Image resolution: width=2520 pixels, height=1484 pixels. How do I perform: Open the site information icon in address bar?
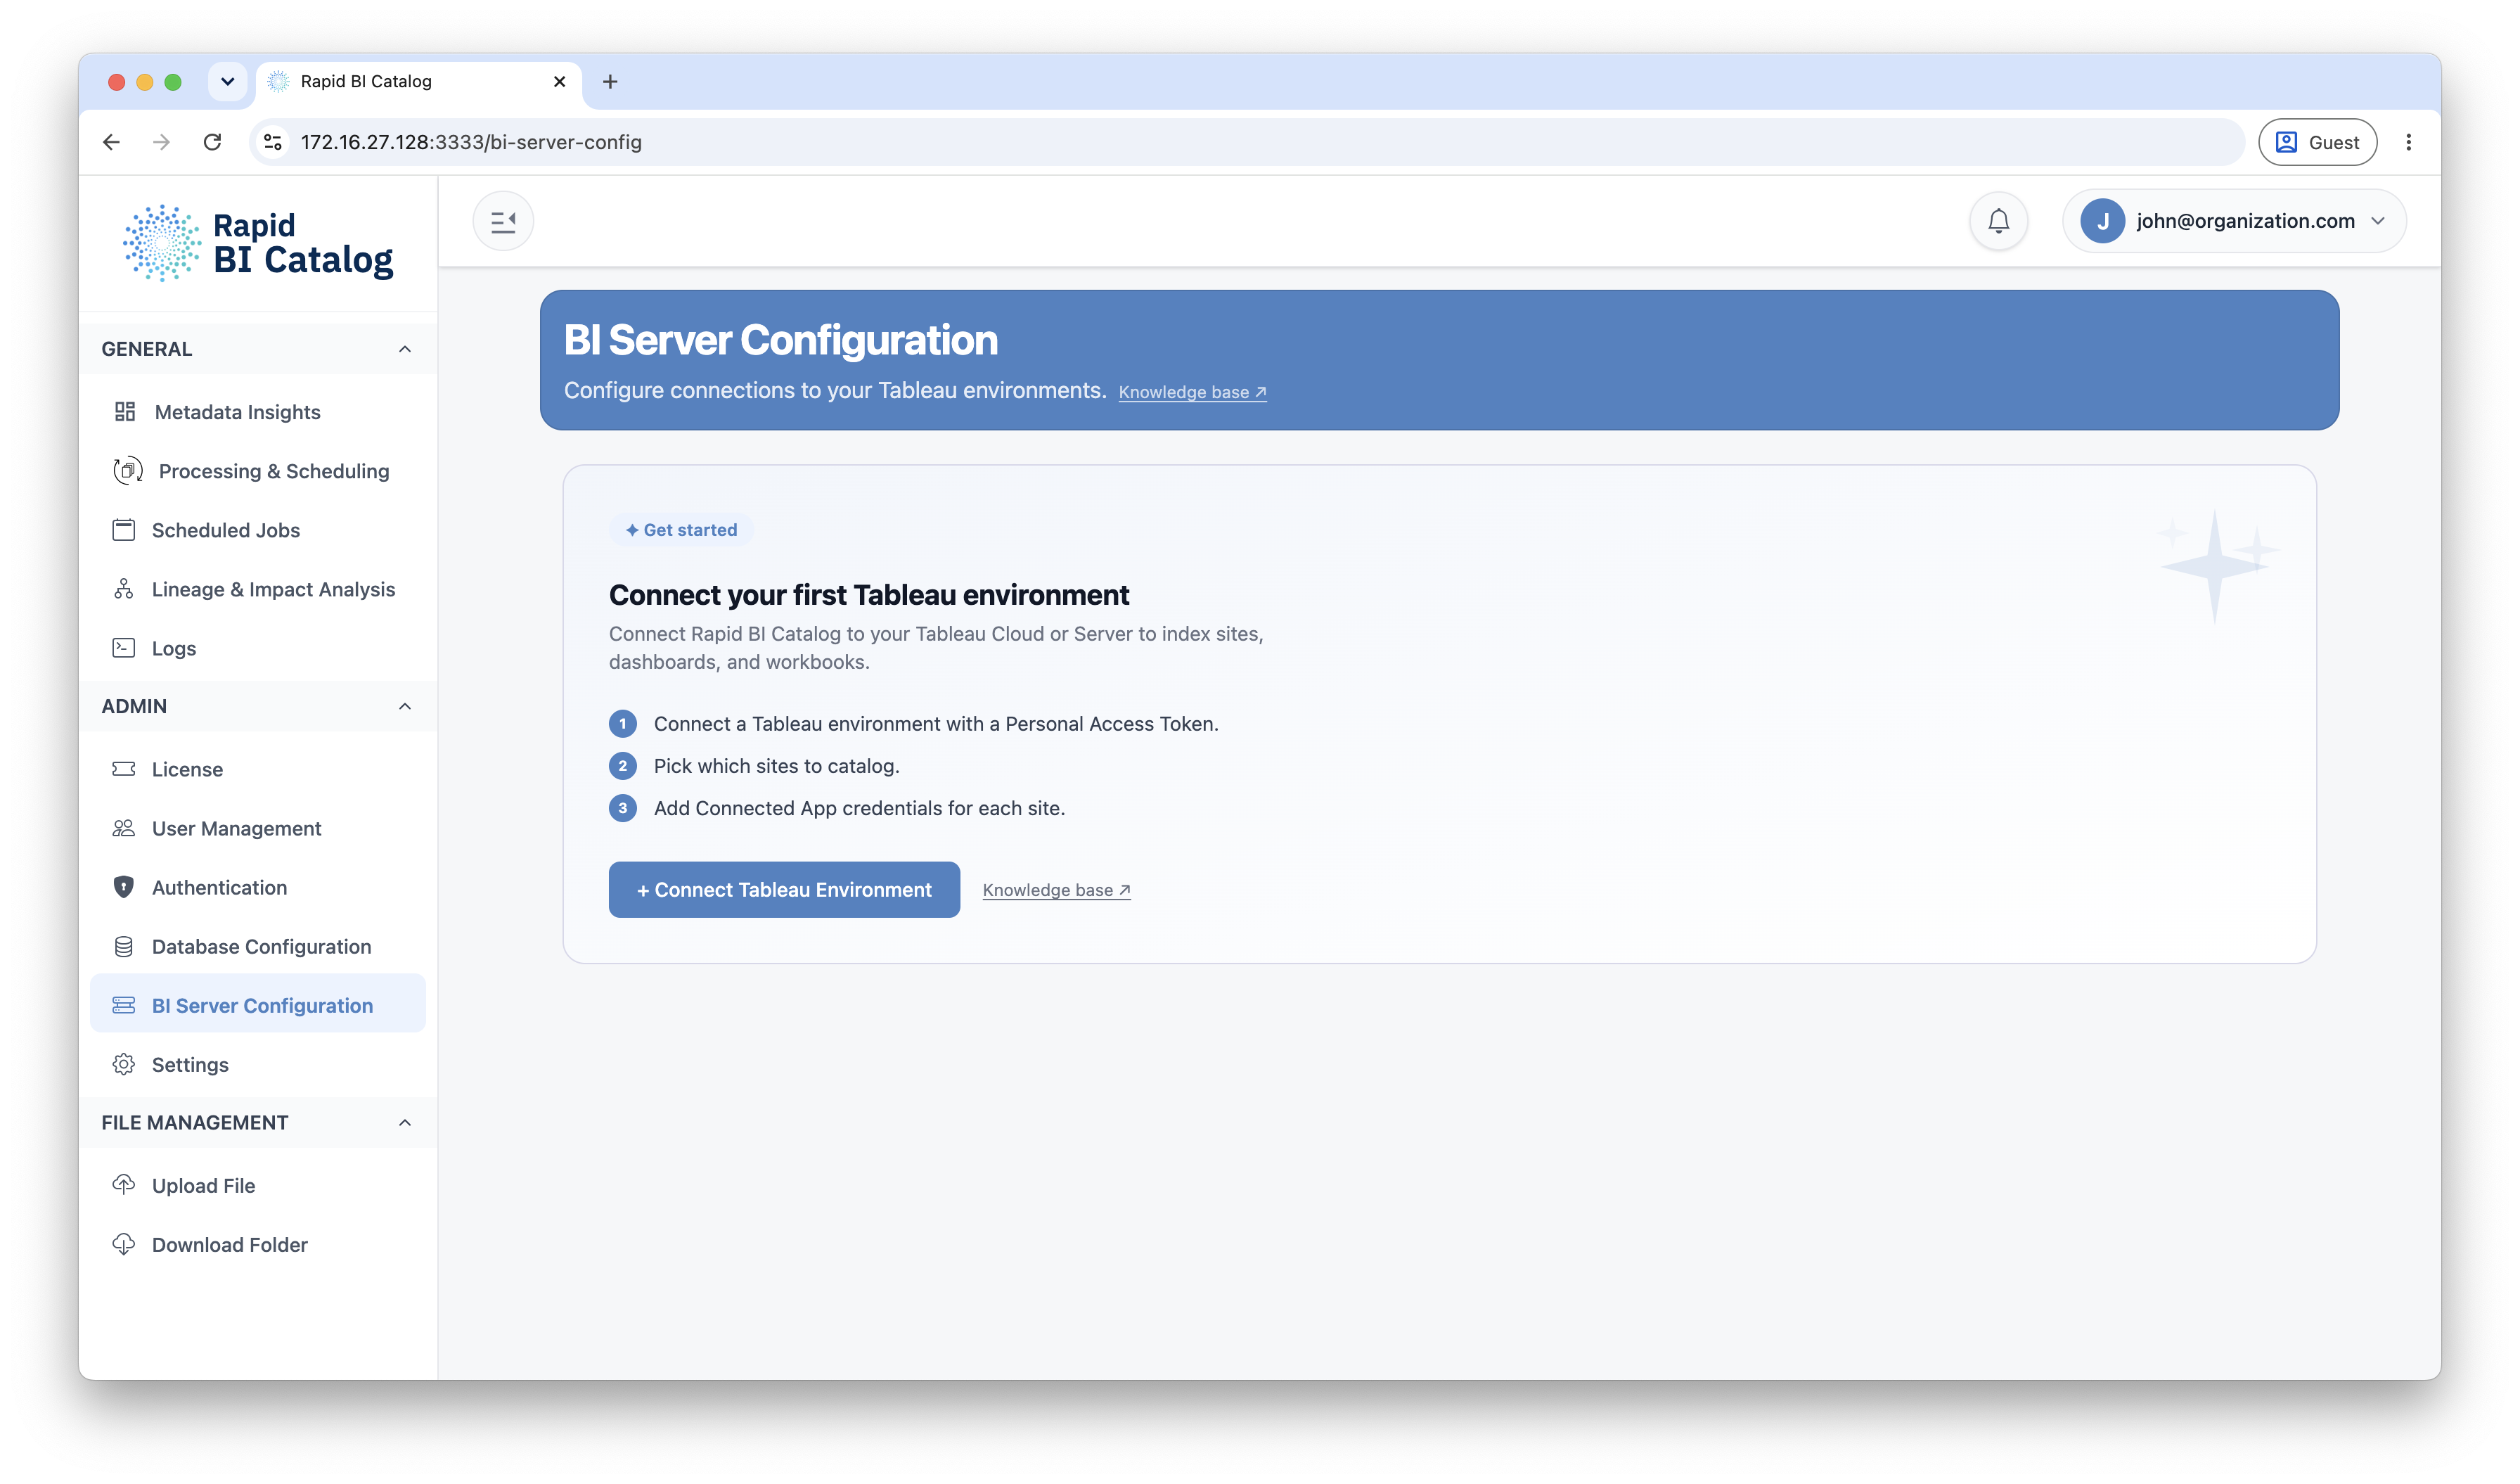(273, 142)
